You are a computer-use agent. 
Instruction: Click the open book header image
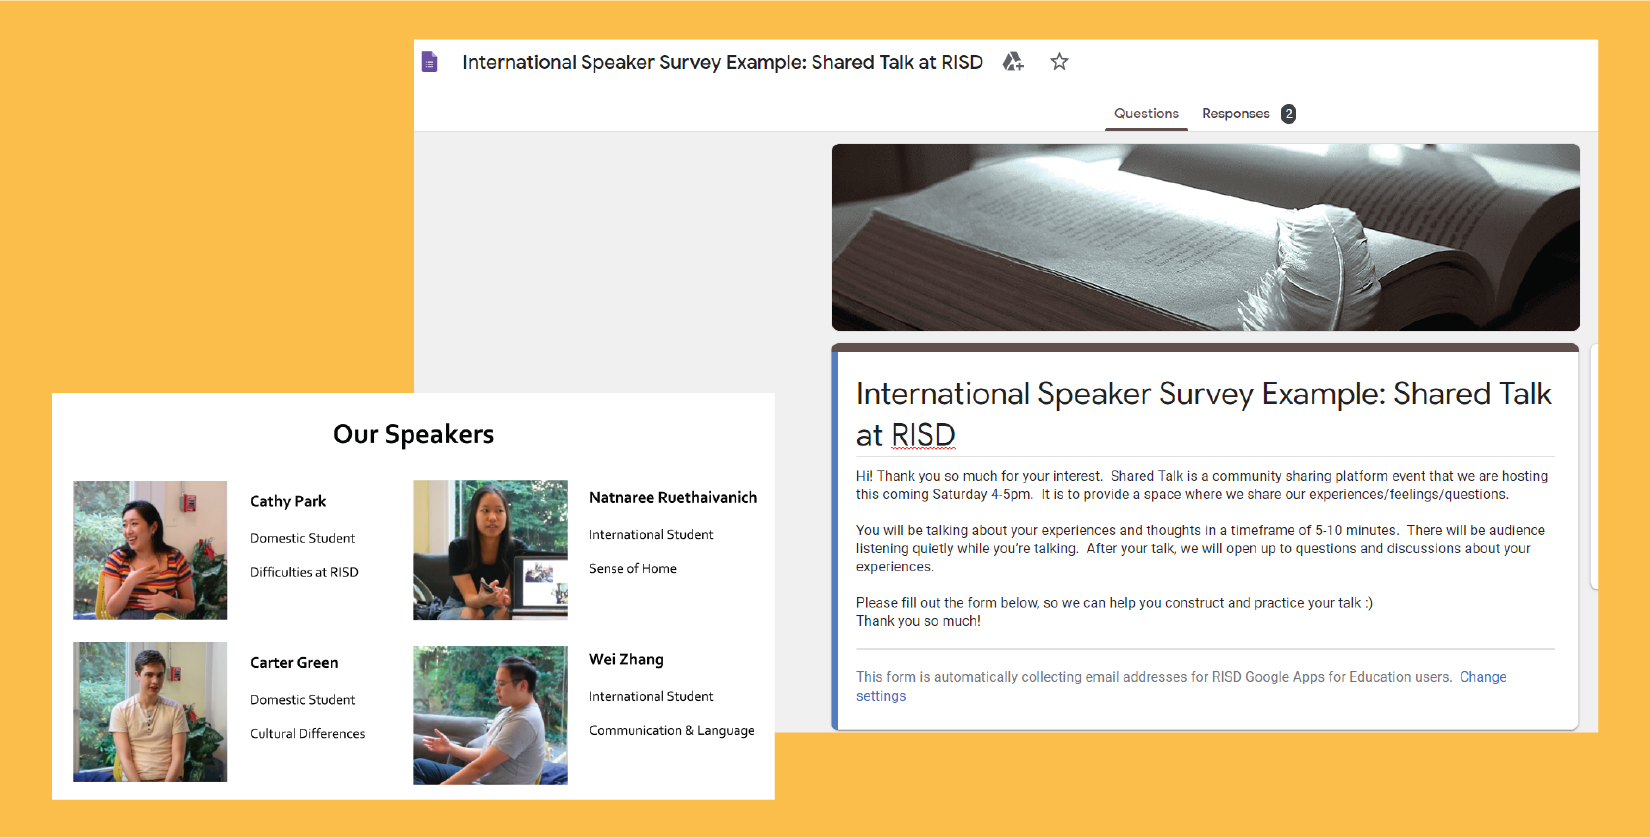tap(1205, 237)
